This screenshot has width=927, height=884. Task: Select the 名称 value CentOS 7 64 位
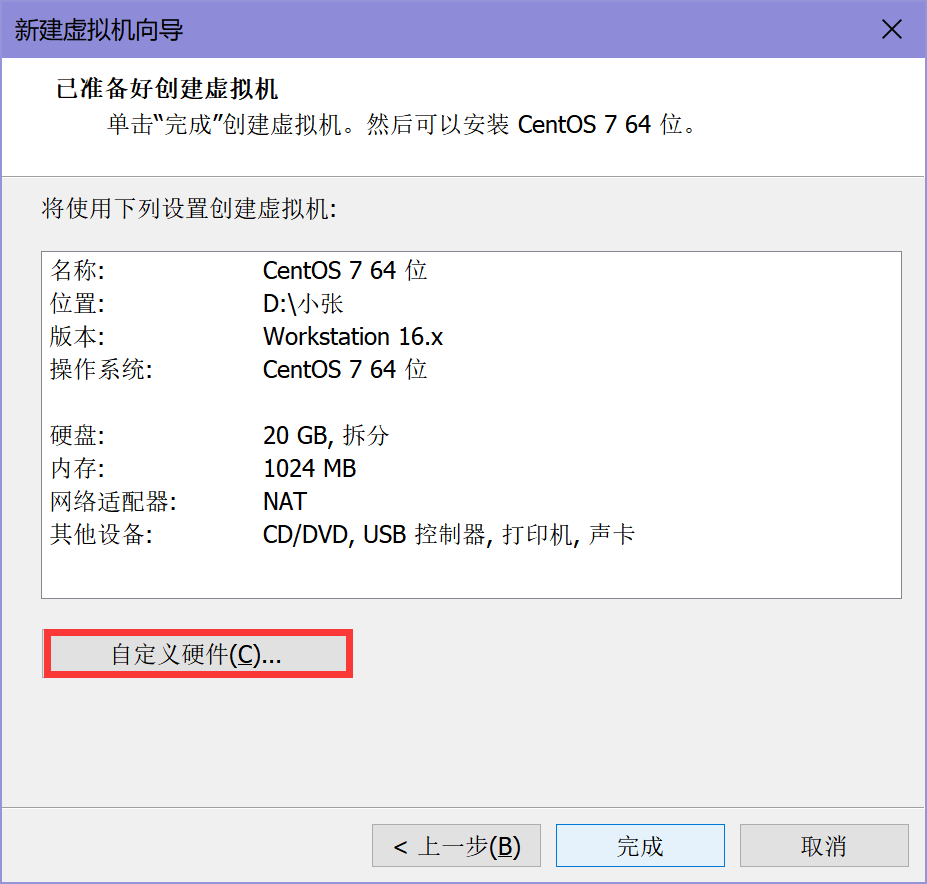click(345, 270)
